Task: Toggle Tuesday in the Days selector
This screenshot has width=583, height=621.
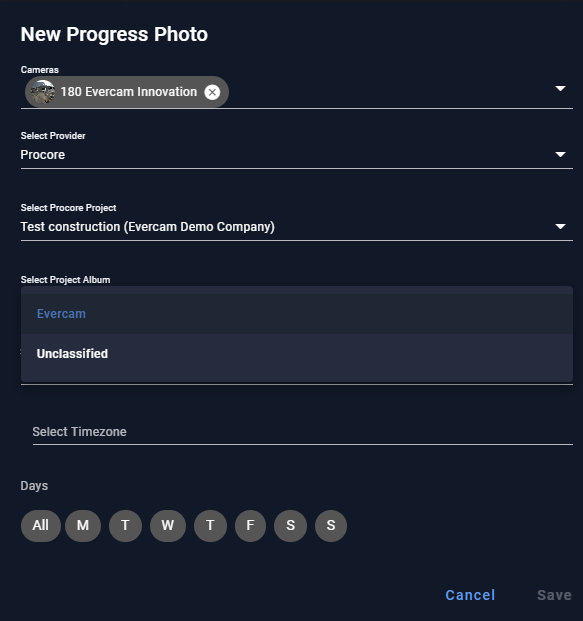Action: tap(125, 526)
